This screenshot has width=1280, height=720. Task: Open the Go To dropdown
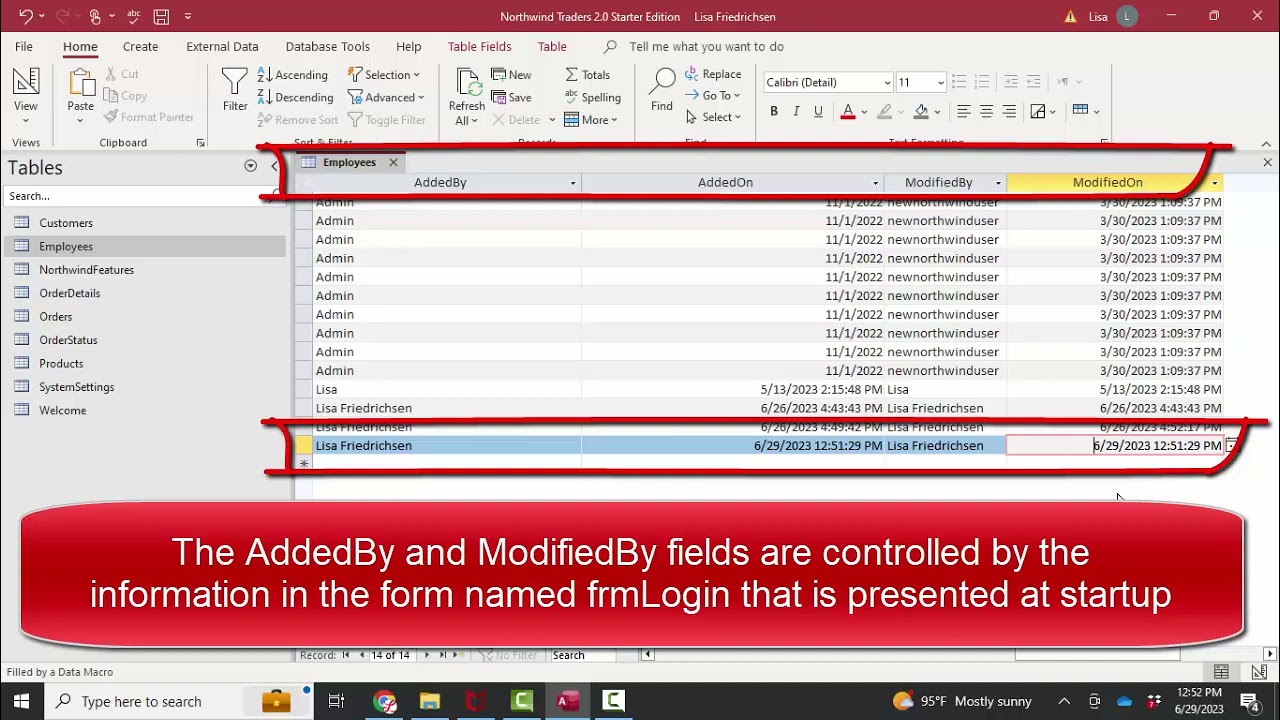713,96
